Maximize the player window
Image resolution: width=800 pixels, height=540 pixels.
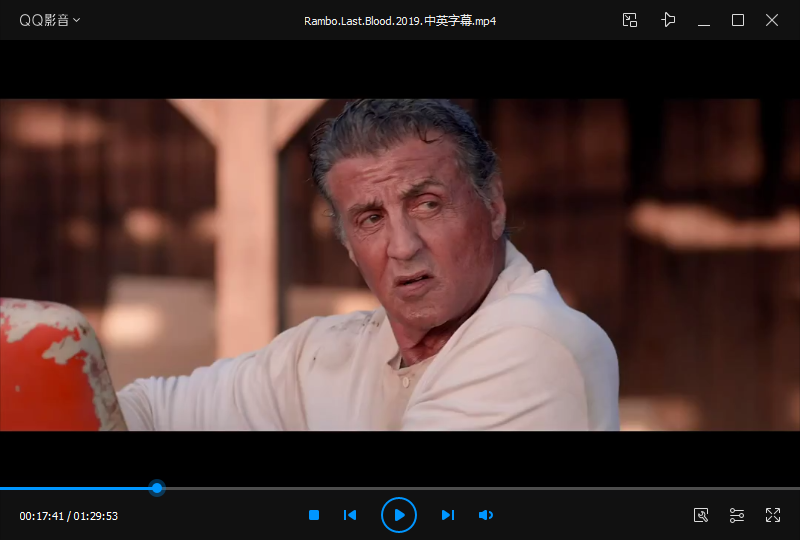tap(738, 20)
